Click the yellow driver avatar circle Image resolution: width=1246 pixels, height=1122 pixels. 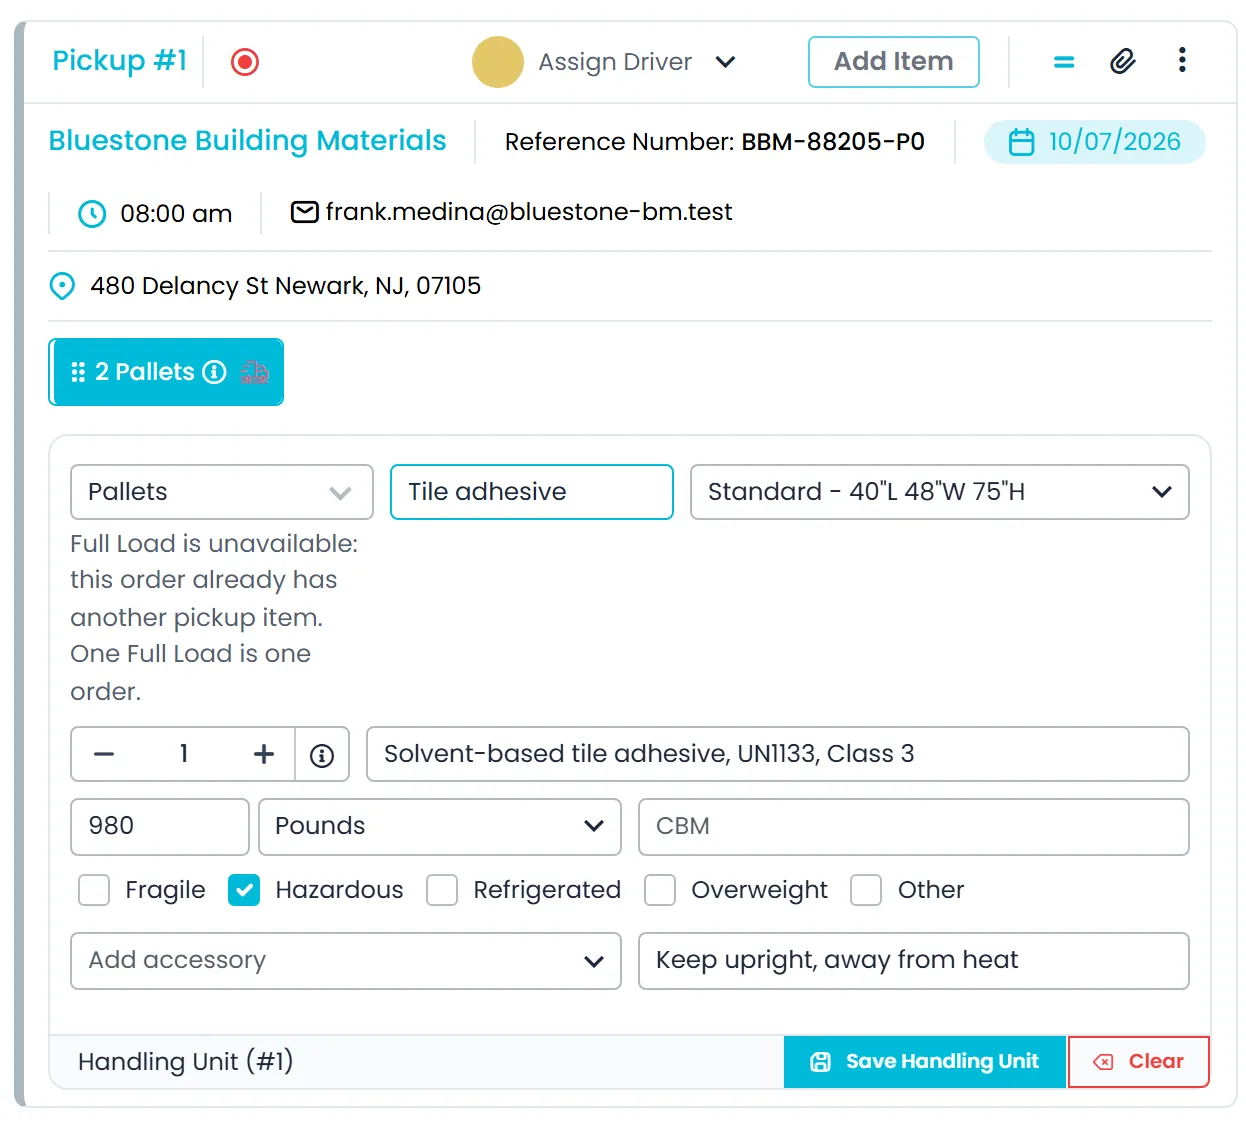[498, 62]
